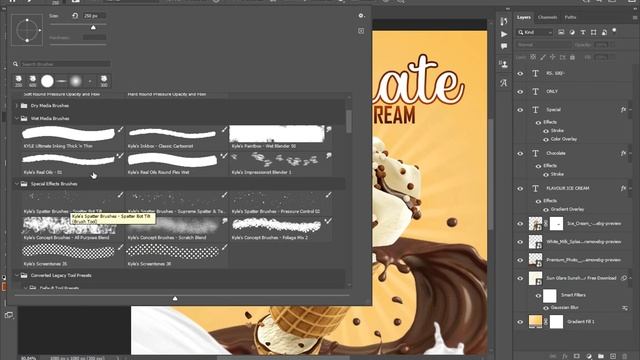The image size is (640, 360).
Task: Open Gaussian Blur filter blending options icon
Action: (625, 308)
